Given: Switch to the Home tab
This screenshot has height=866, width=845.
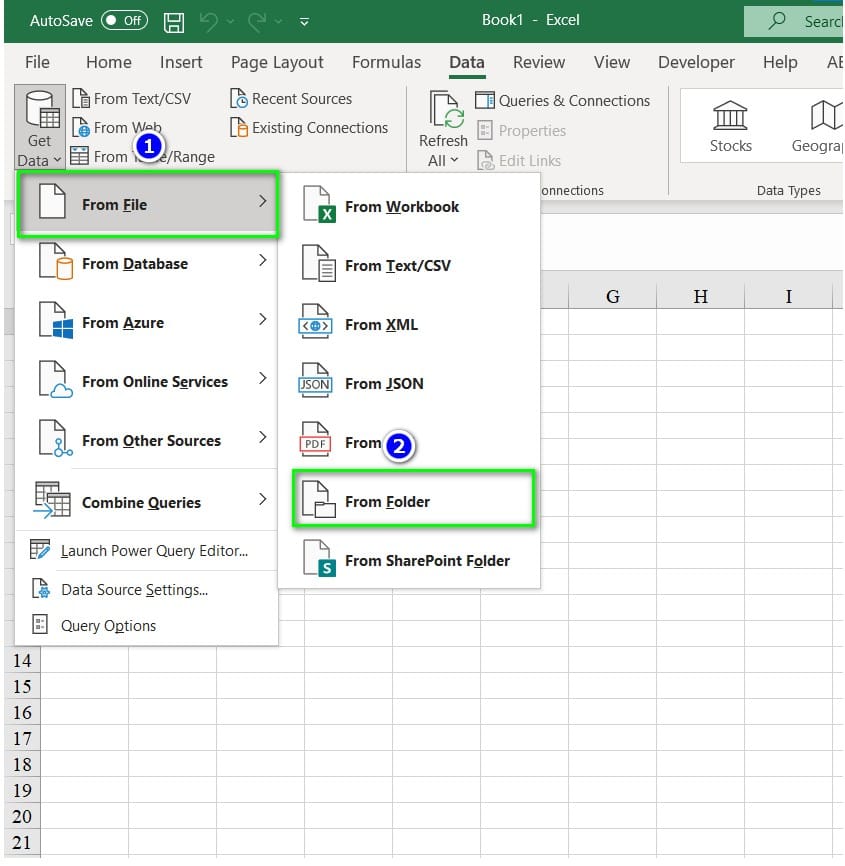Looking at the screenshot, I should 109,62.
